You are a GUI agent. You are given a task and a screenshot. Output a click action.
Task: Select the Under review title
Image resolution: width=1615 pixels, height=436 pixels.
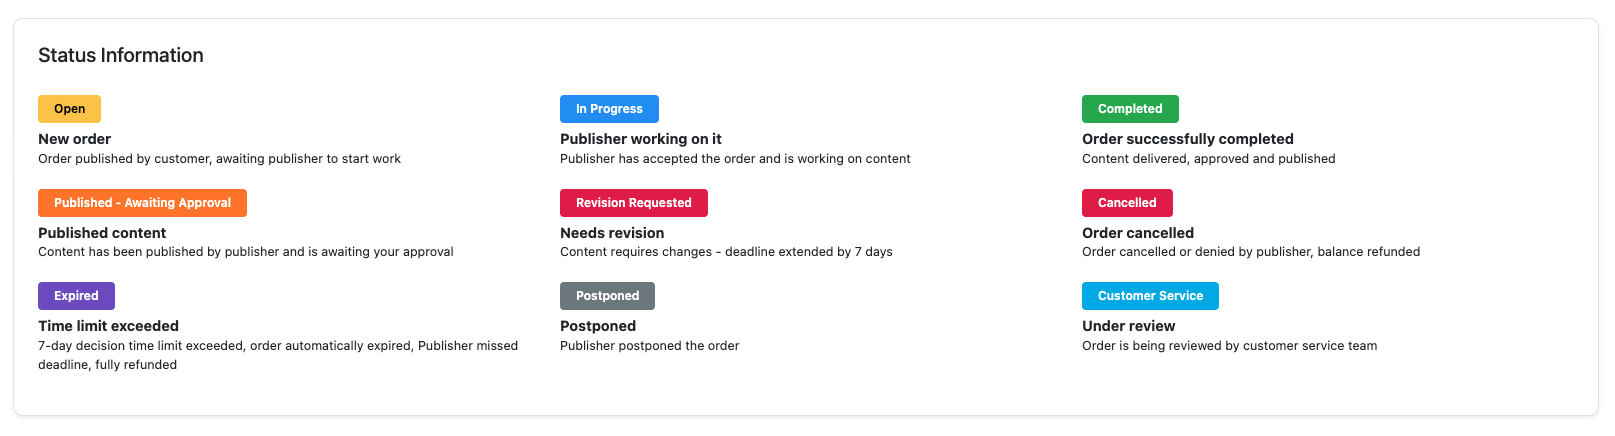pos(1128,326)
